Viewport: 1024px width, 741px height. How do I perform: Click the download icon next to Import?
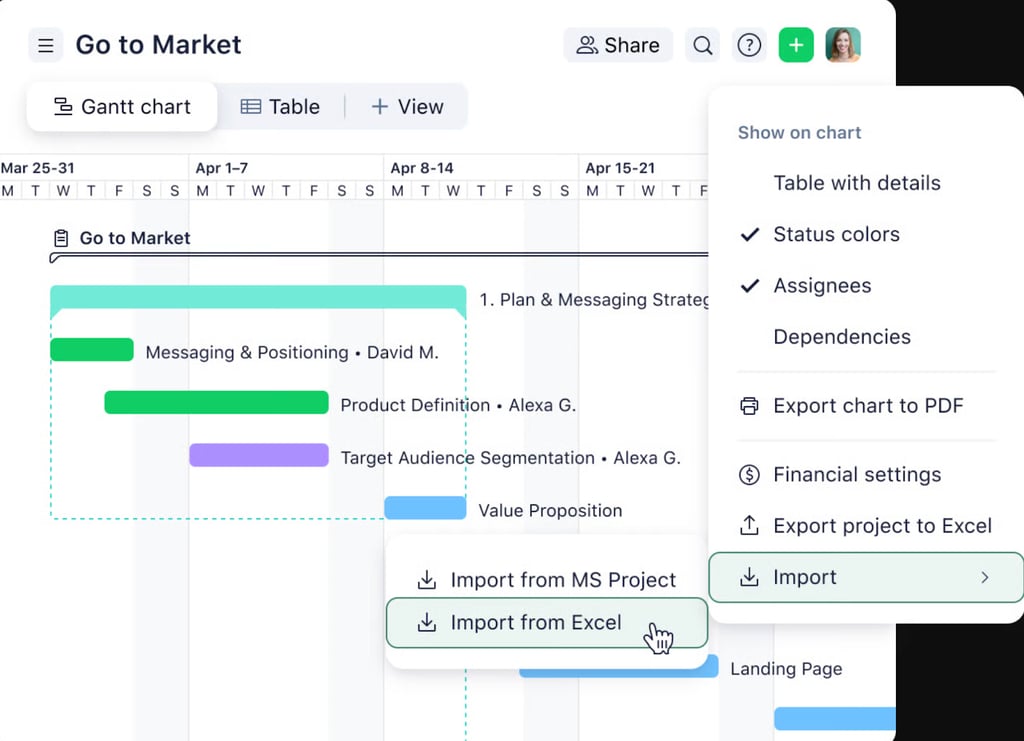coord(749,577)
